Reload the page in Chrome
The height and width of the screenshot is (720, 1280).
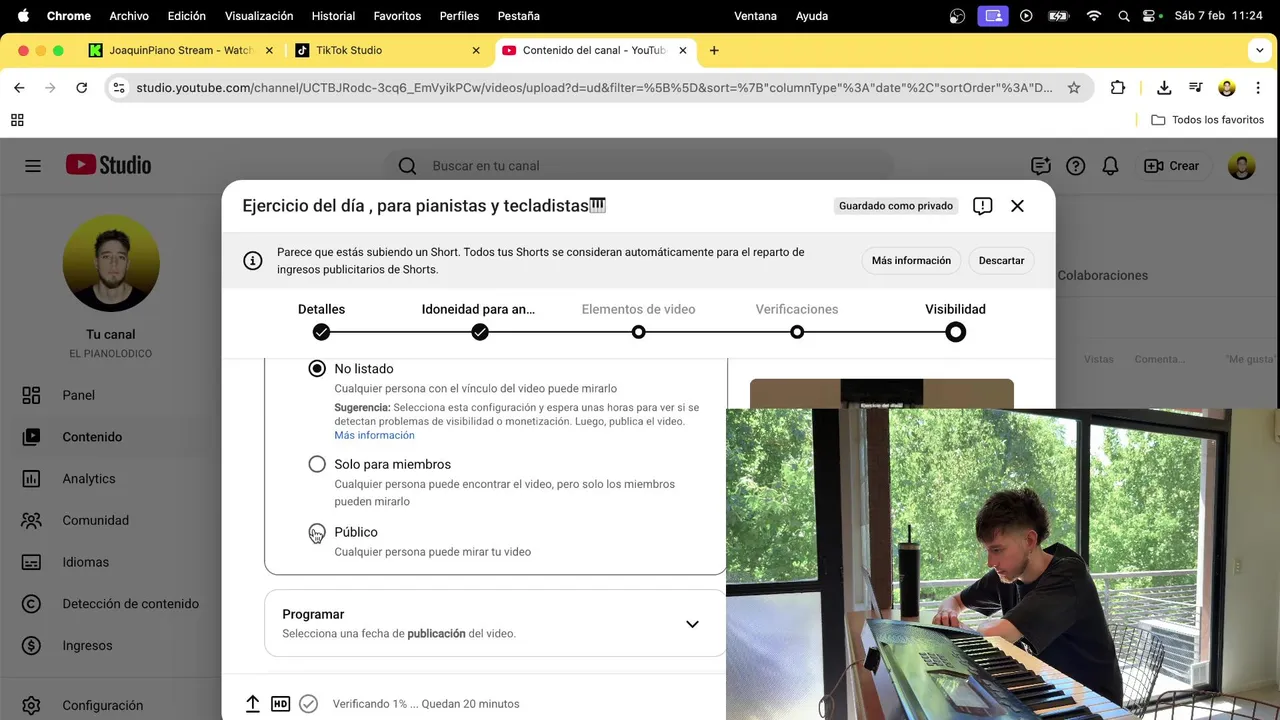82,88
